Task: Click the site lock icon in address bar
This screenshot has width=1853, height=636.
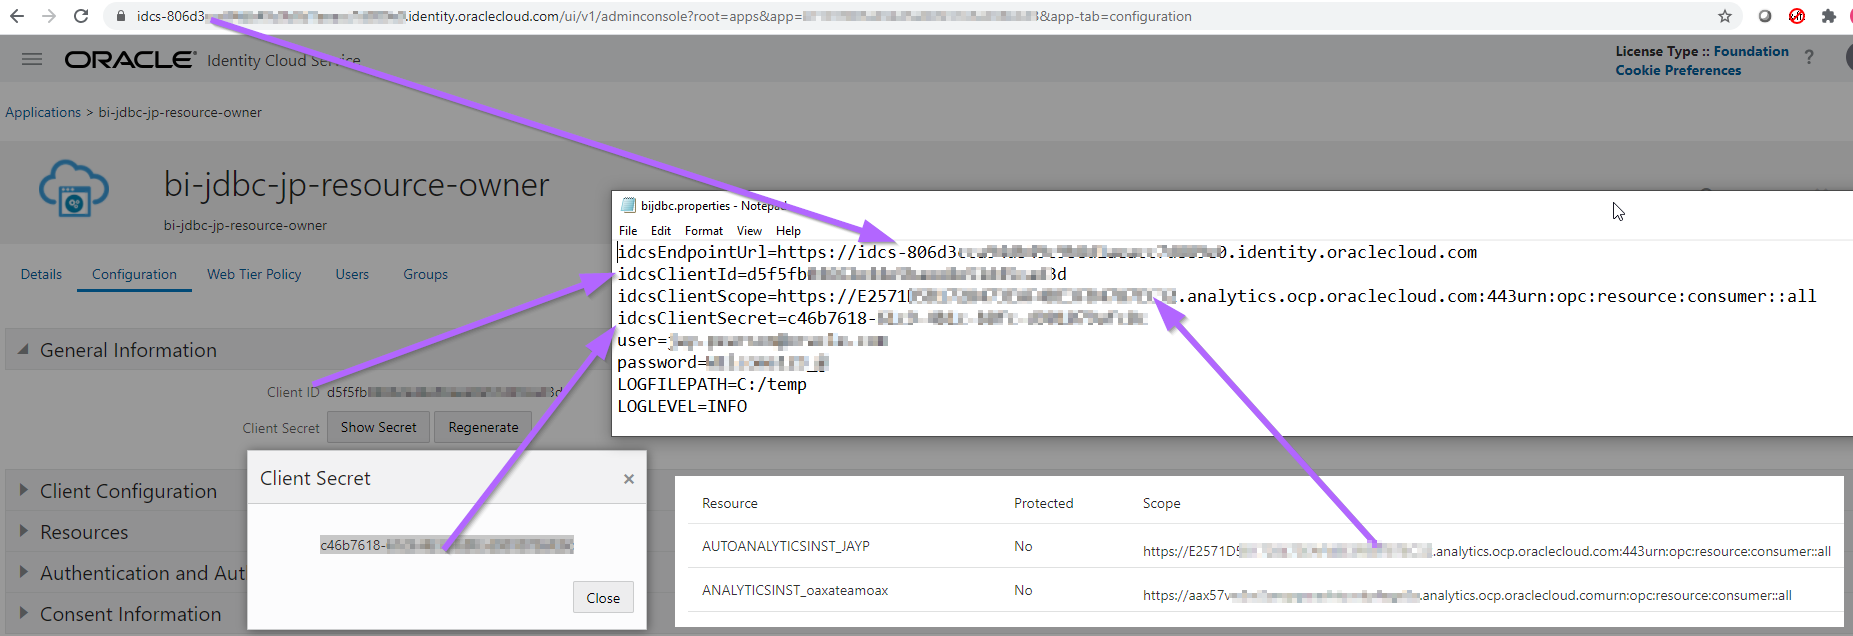Action: point(121,16)
